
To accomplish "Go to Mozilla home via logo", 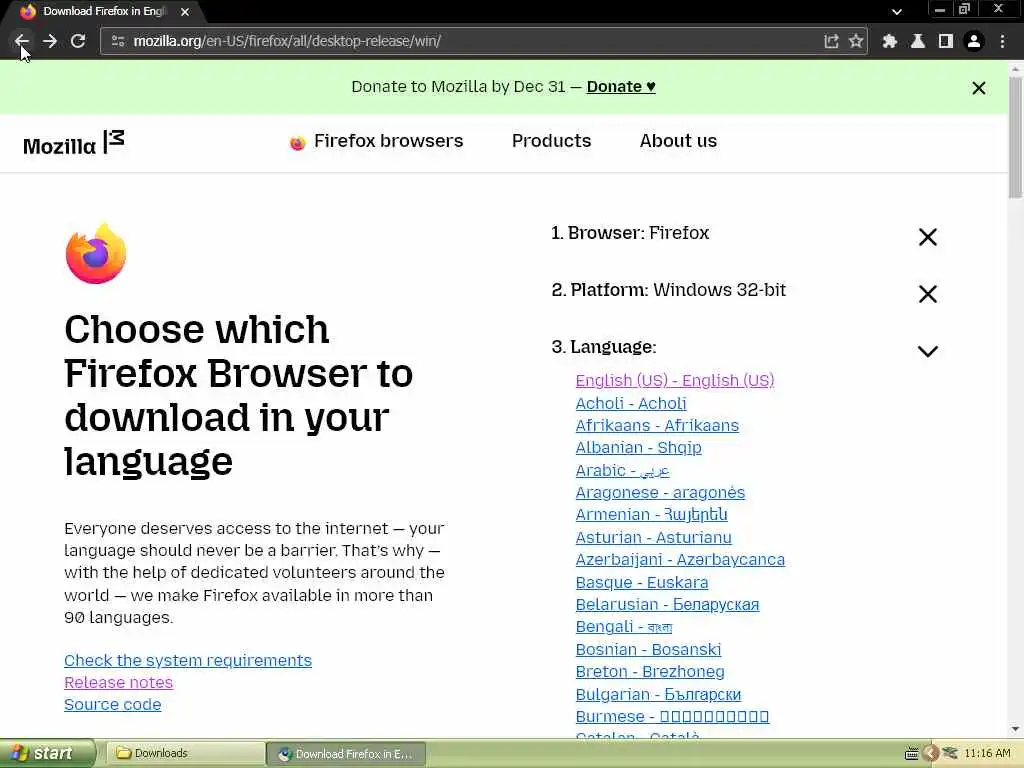I will pyautogui.click(x=73, y=142).
